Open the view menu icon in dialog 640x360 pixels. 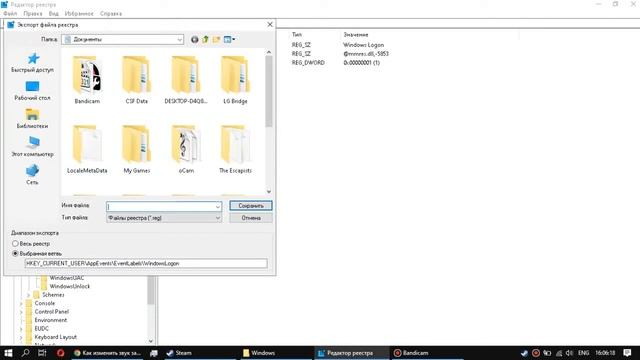point(229,40)
